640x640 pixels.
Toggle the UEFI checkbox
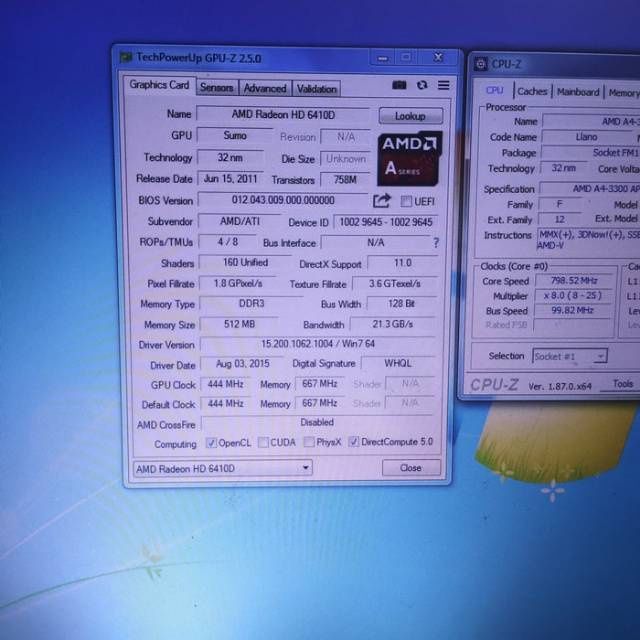pos(406,201)
